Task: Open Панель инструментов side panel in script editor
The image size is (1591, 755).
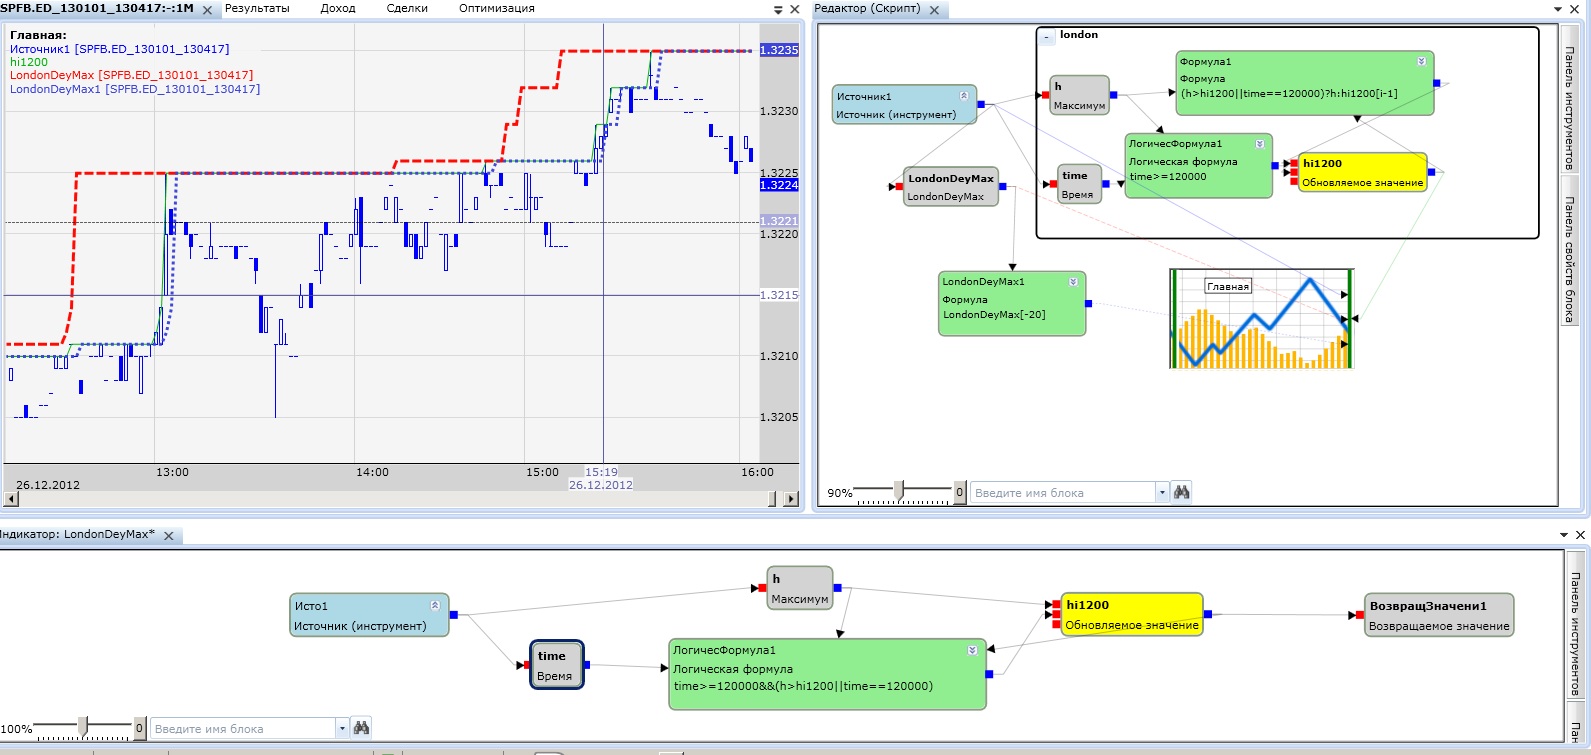Action: (x=1569, y=99)
